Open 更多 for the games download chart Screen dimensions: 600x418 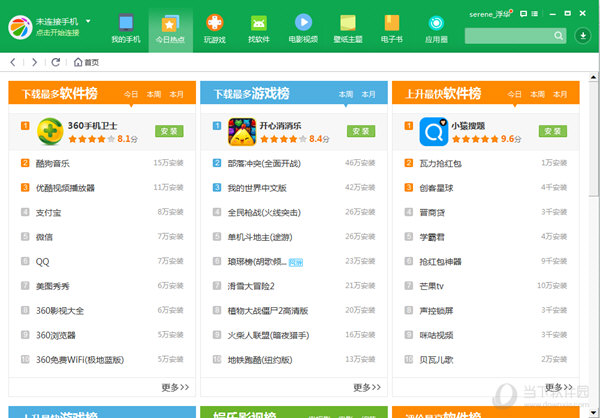367,387
